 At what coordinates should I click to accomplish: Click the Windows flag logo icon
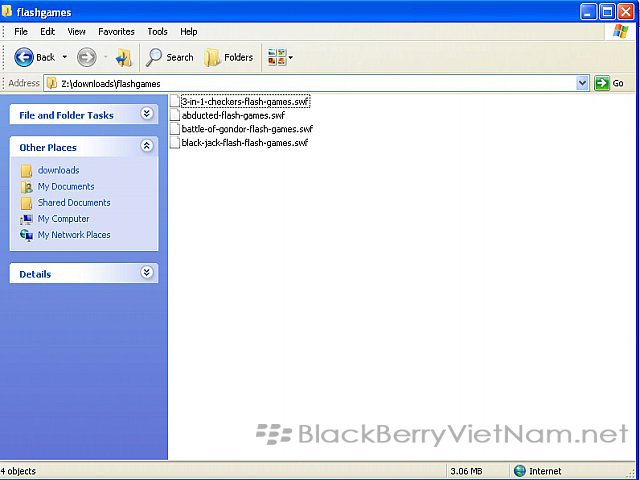click(x=621, y=31)
